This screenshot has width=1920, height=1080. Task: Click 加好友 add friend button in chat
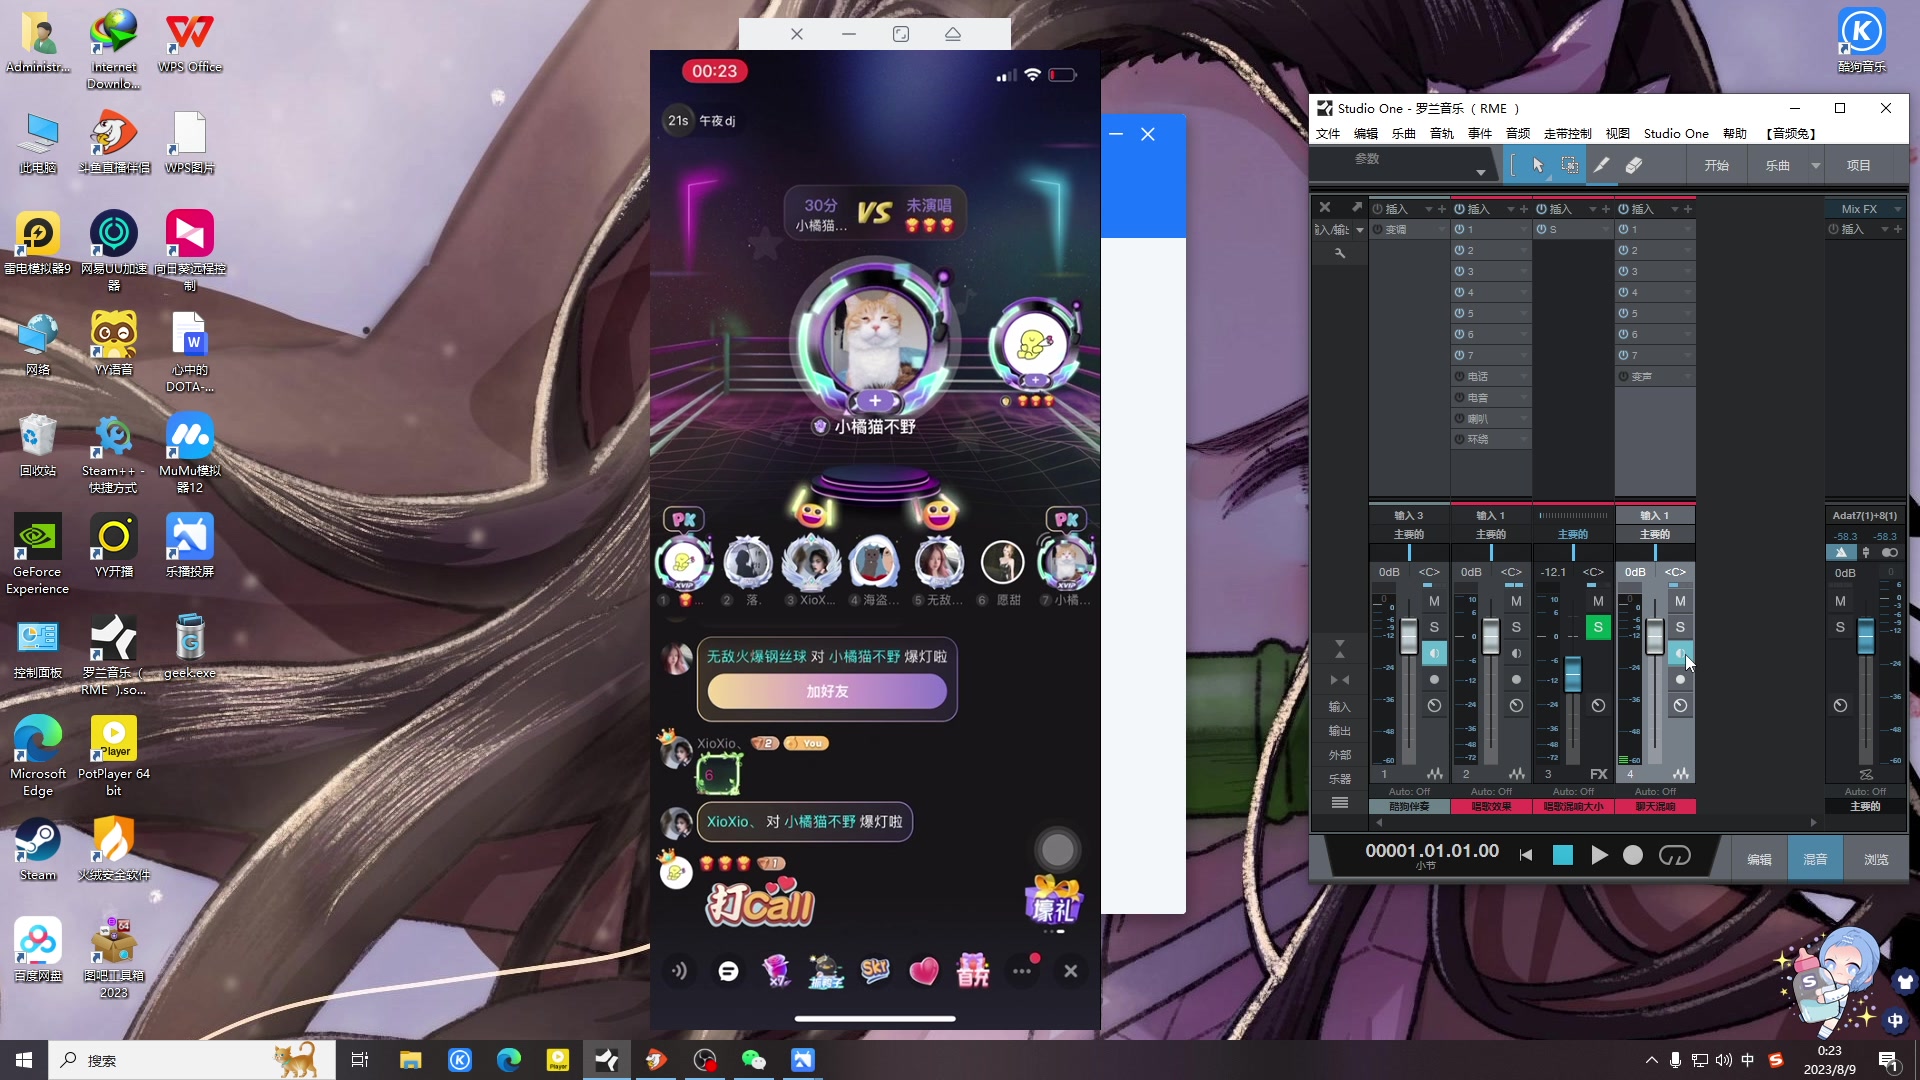pyautogui.click(x=827, y=691)
